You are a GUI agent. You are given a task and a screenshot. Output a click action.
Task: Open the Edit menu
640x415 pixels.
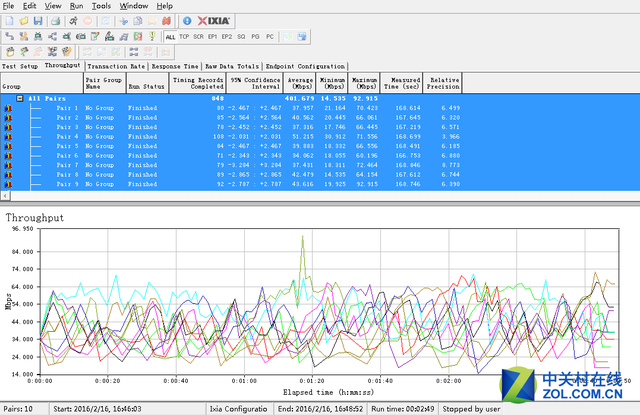click(x=29, y=6)
